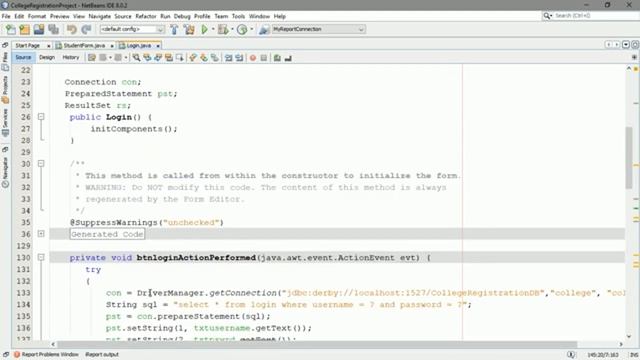The image size is (640, 360).
Task: Close the StudentForm.java tab
Action: coord(112,46)
